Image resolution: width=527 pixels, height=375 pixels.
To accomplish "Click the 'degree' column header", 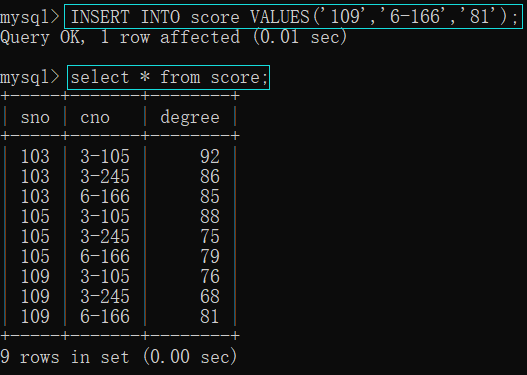I will pyautogui.click(x=190, y=118).
